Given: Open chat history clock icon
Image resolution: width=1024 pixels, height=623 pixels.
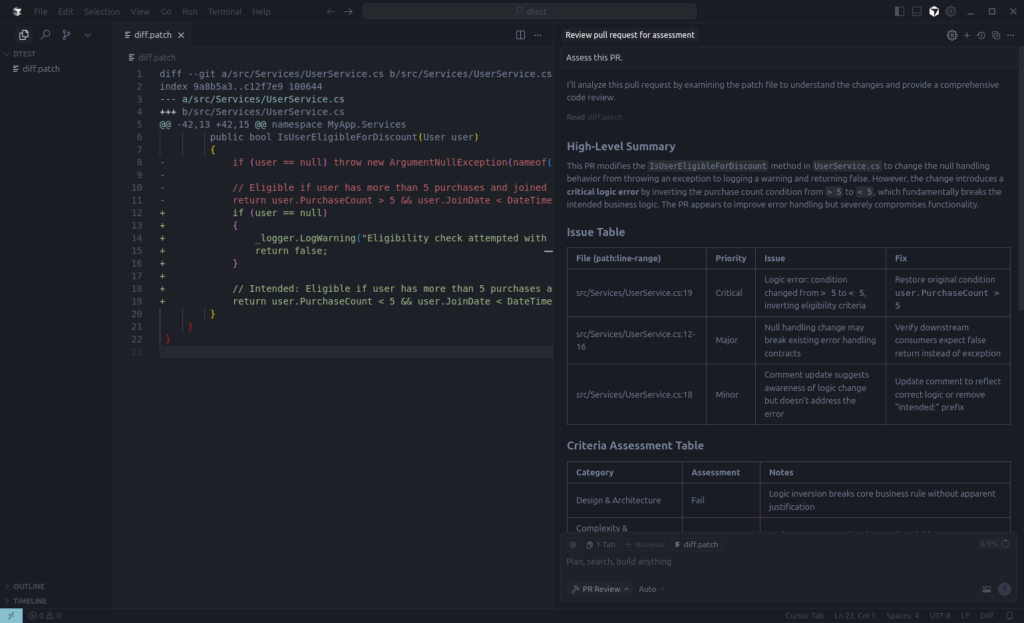Looking at the screenshot, I should pos(981,35).
